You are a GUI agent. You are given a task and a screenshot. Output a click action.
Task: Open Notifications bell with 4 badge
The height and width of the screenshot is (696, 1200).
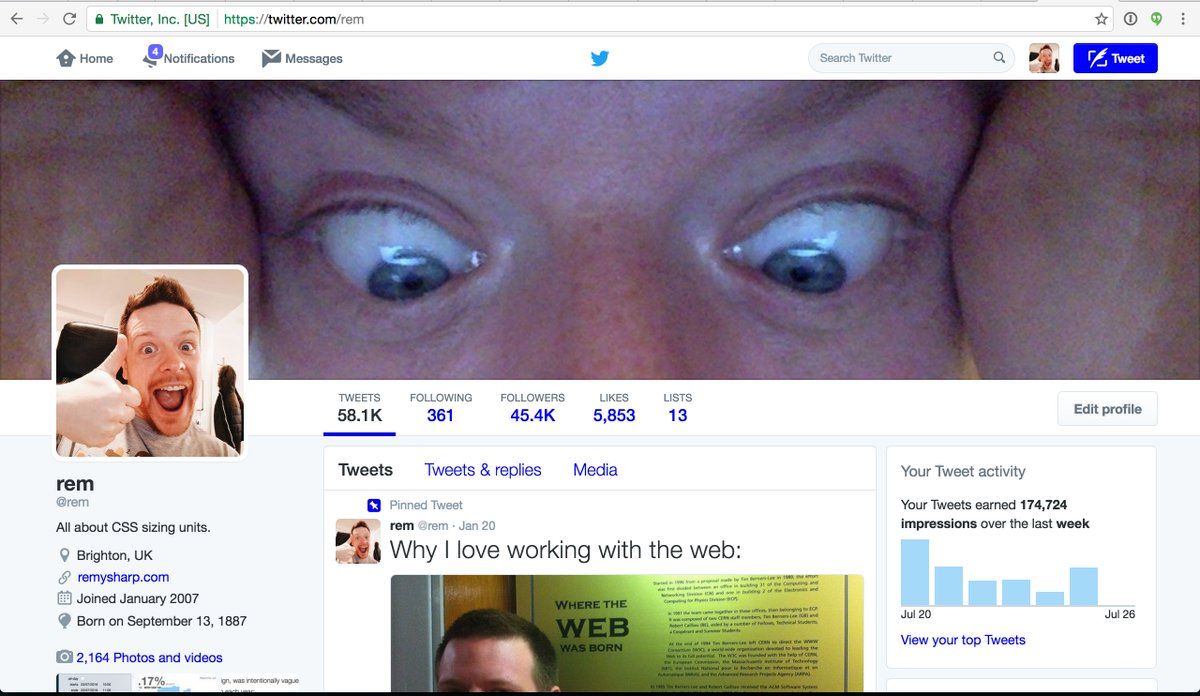pos(152,58)
